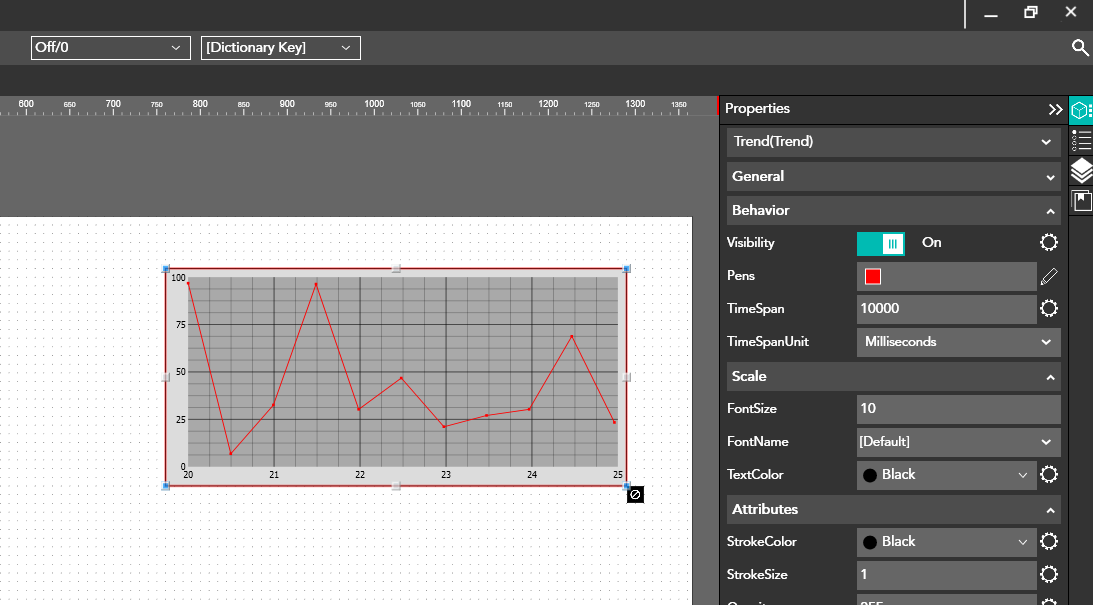Click the red Pens color swatch
This screenshot has width=1093, height=605.
click(x=872, y=277)
